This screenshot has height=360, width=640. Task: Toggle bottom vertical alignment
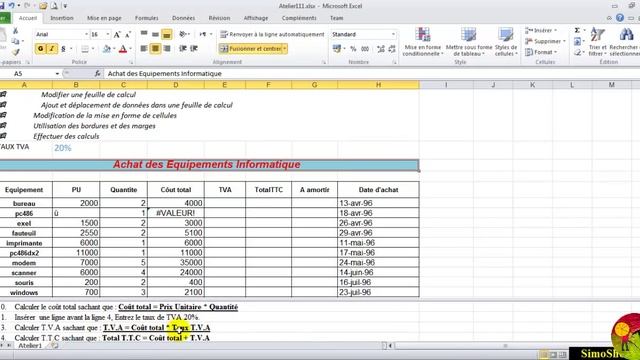coord(167,35)
